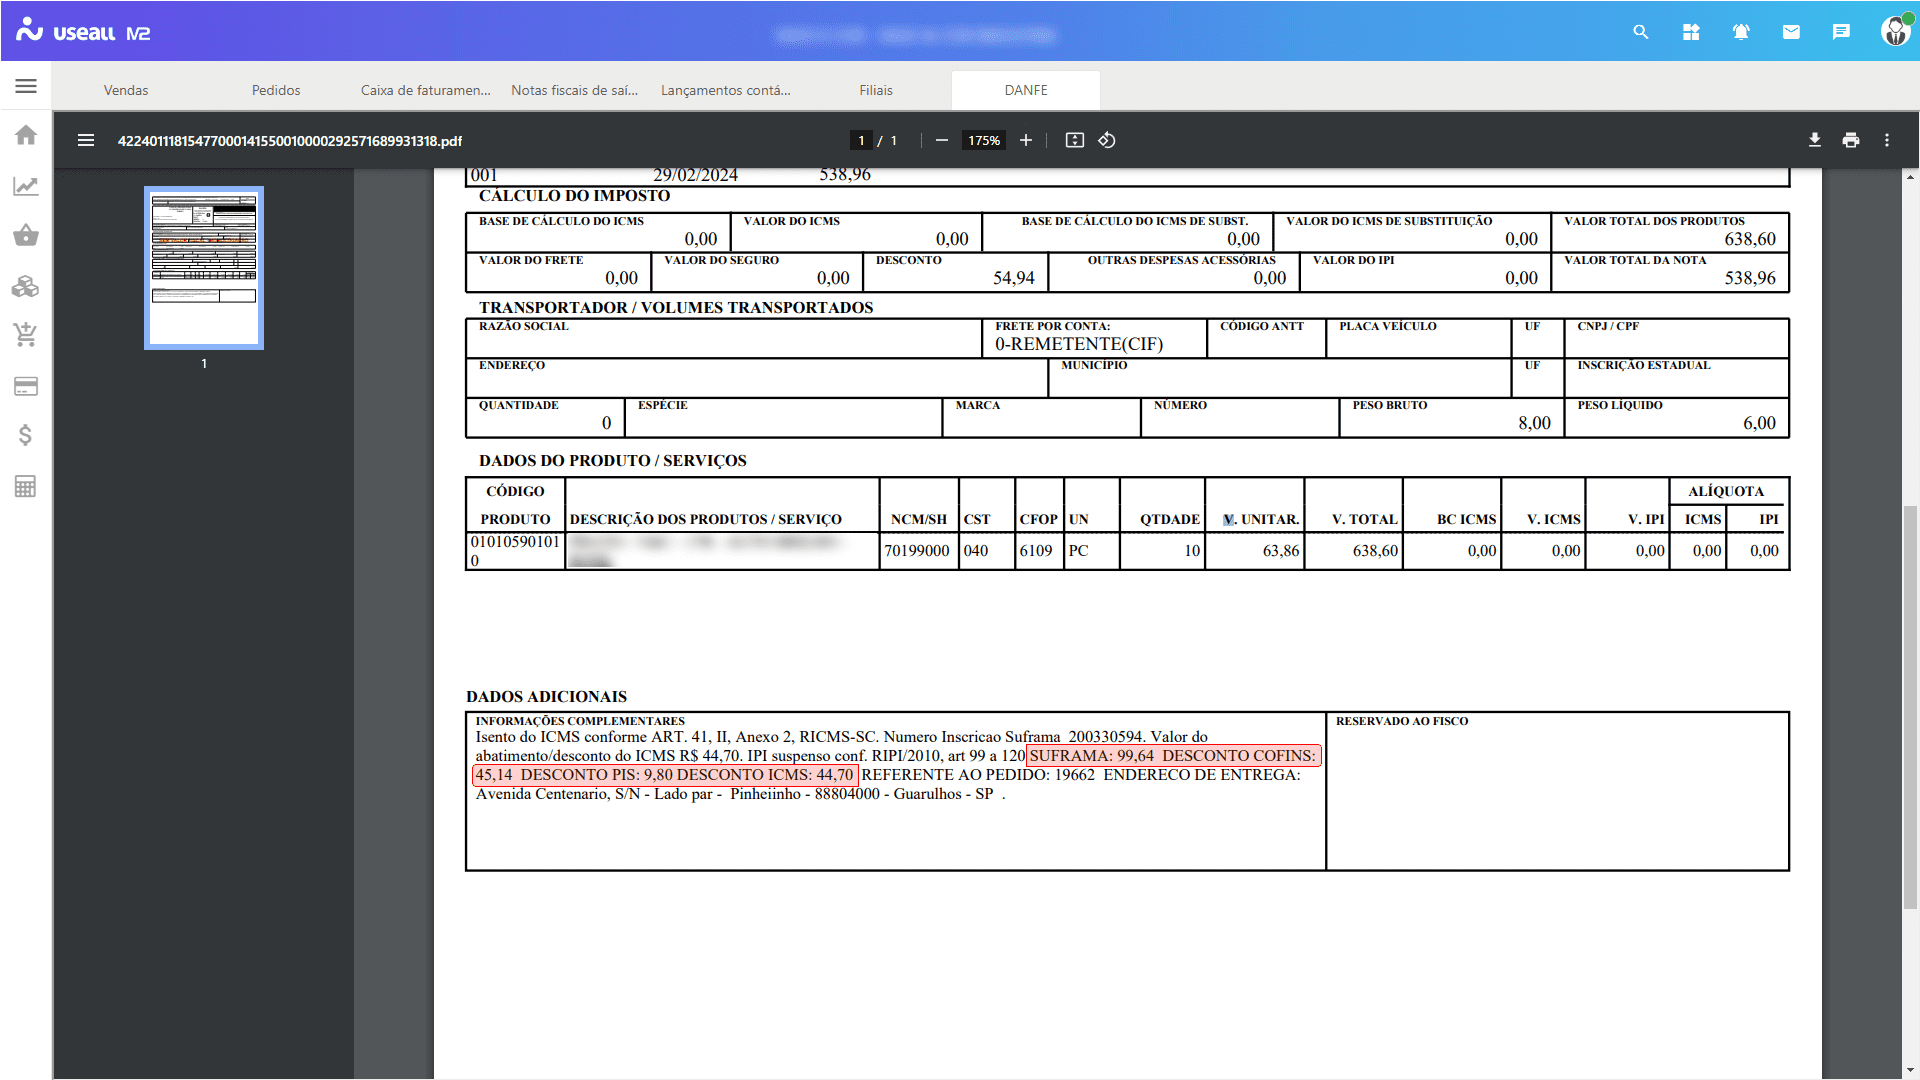The height and width of the screenshot is (1080, 1920).
Task: Open the purchase cart icon in sidebar
Action: click(x=26, y=335)
